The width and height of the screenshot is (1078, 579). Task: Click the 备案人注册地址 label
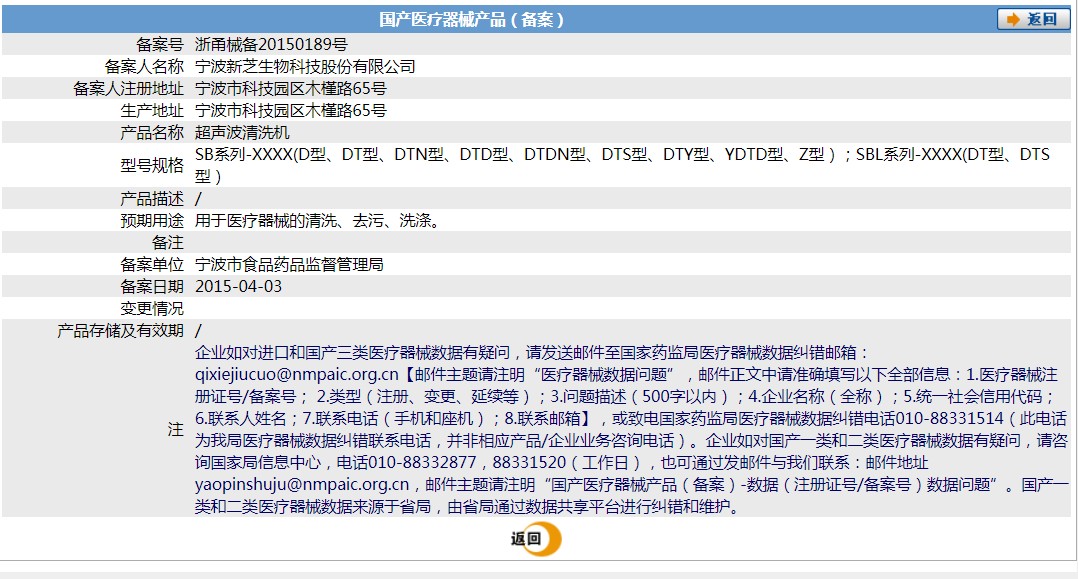pos(129,89)
